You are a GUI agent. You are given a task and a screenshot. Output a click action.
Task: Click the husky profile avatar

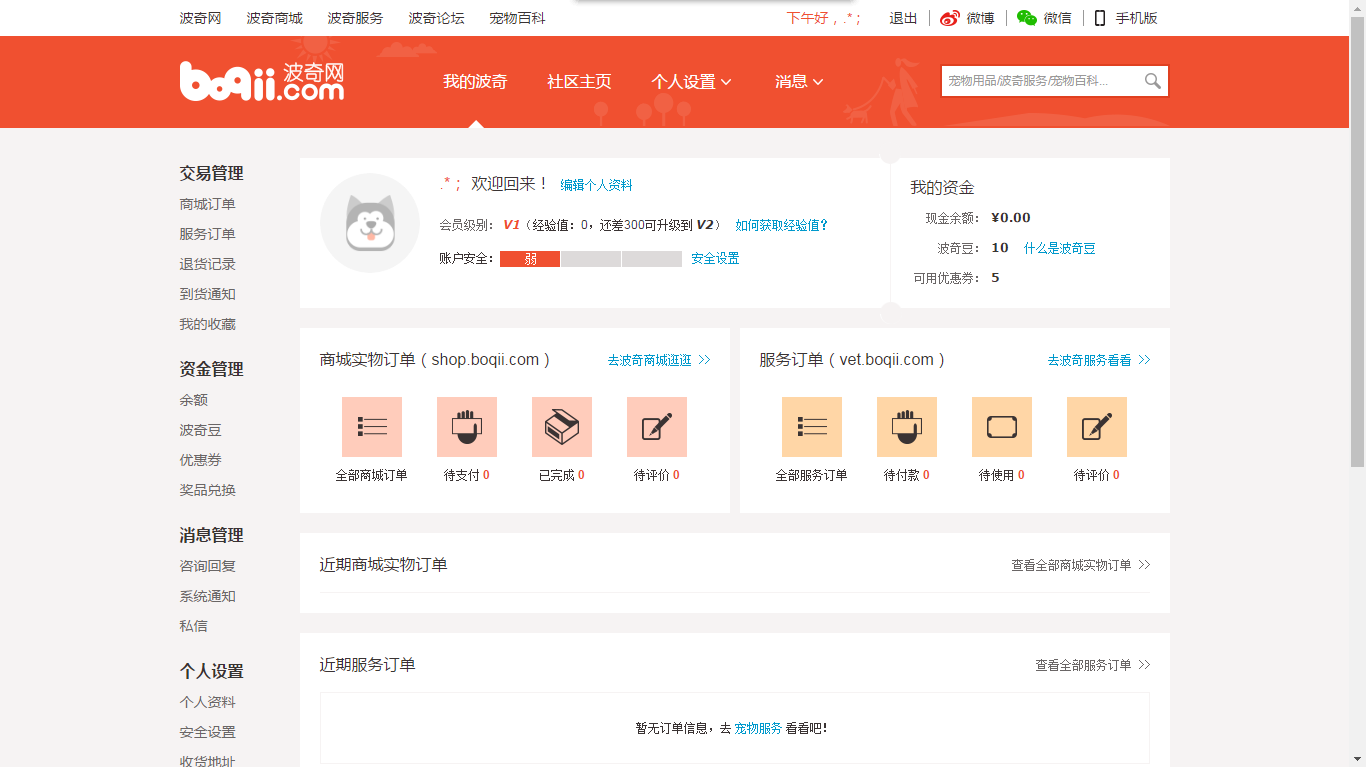tap(370, 223)
